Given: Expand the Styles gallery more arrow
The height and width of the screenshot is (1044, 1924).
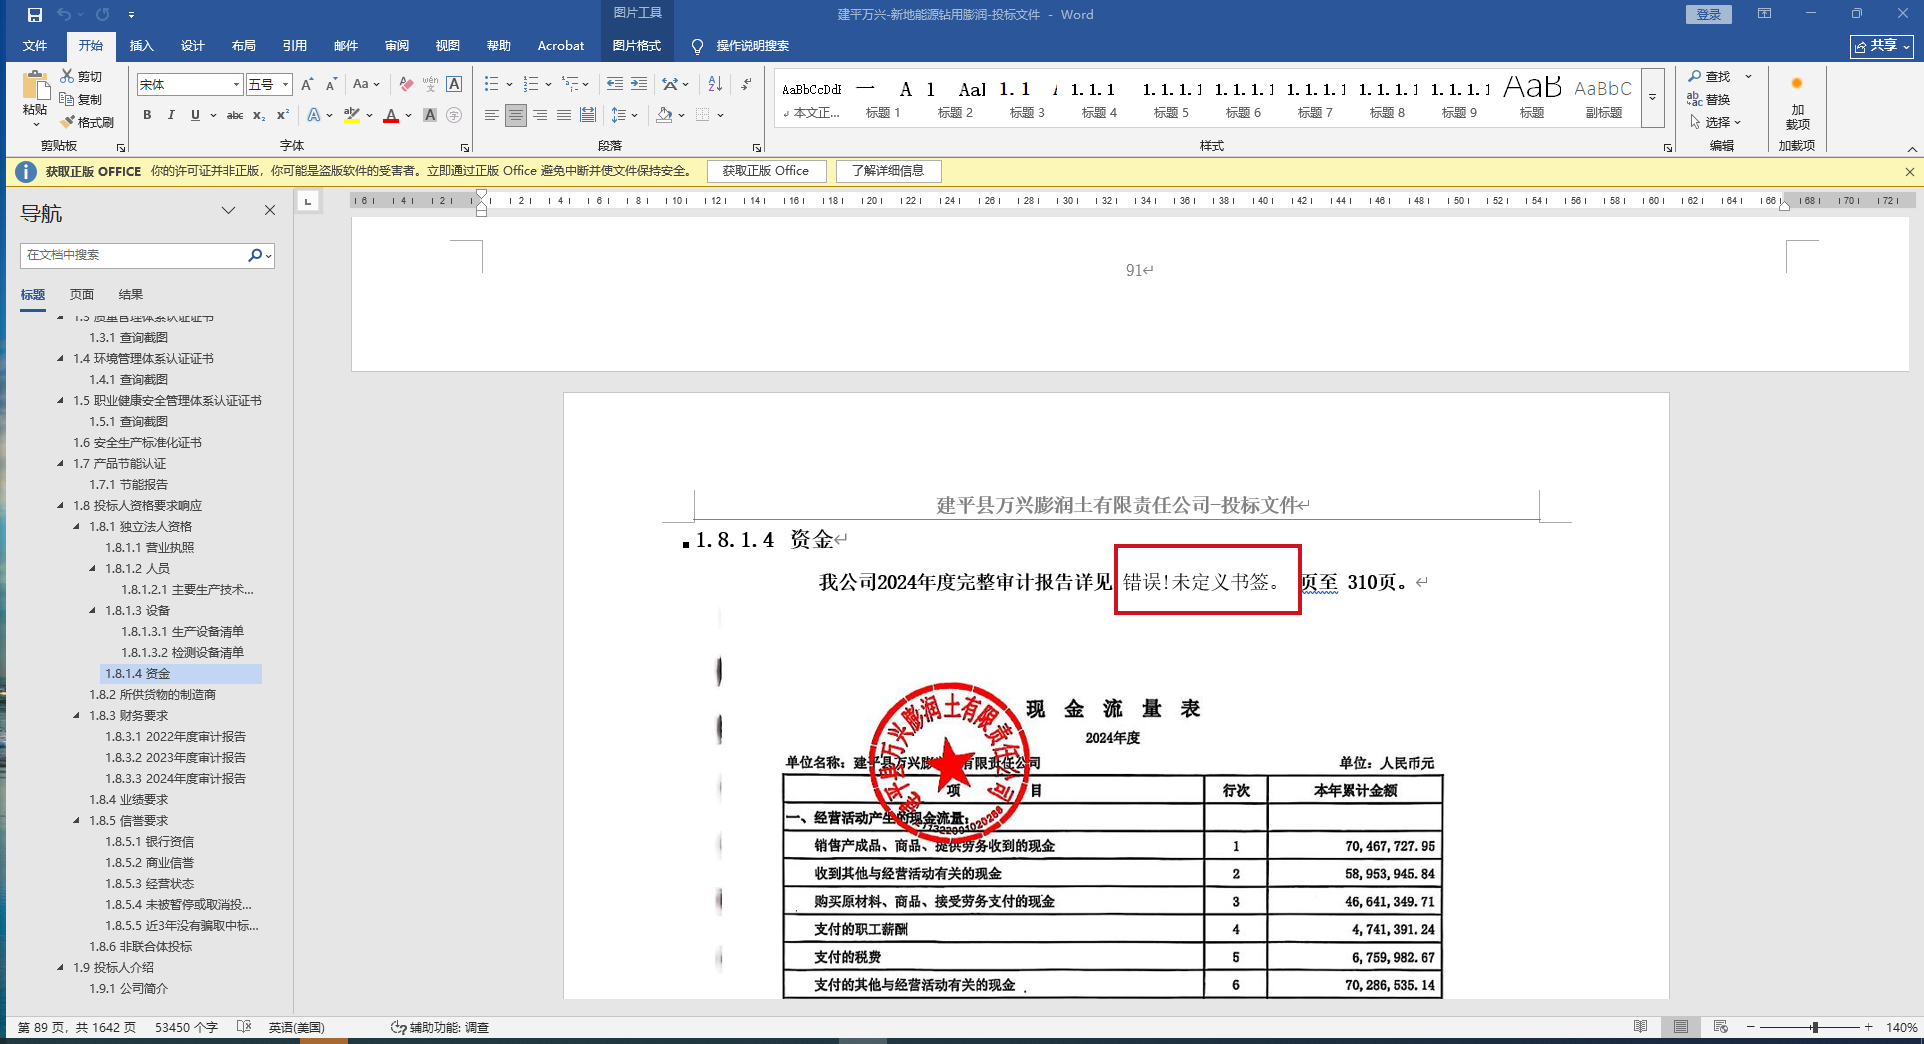Looking at the screenshot, I should coord(1652,97).
